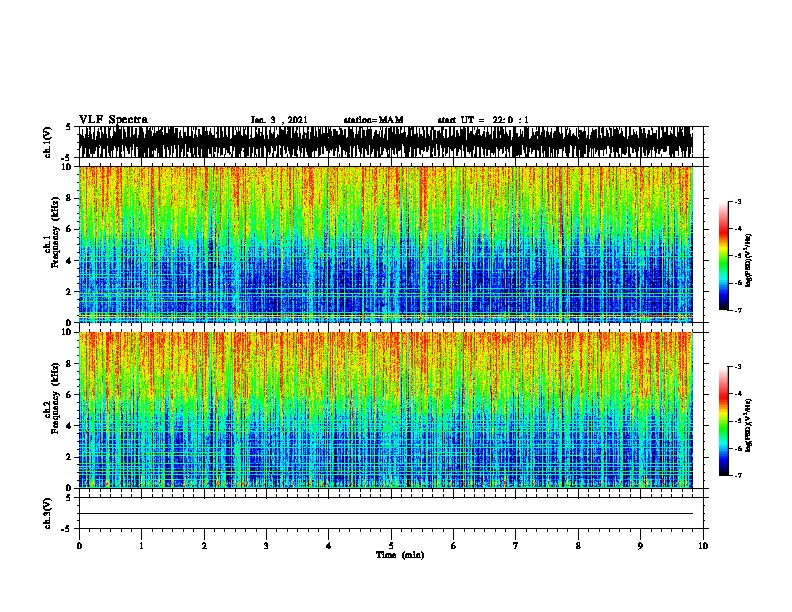Click time axis tick label '5'
The image size is (792, 612).
(x=391, y=545)
